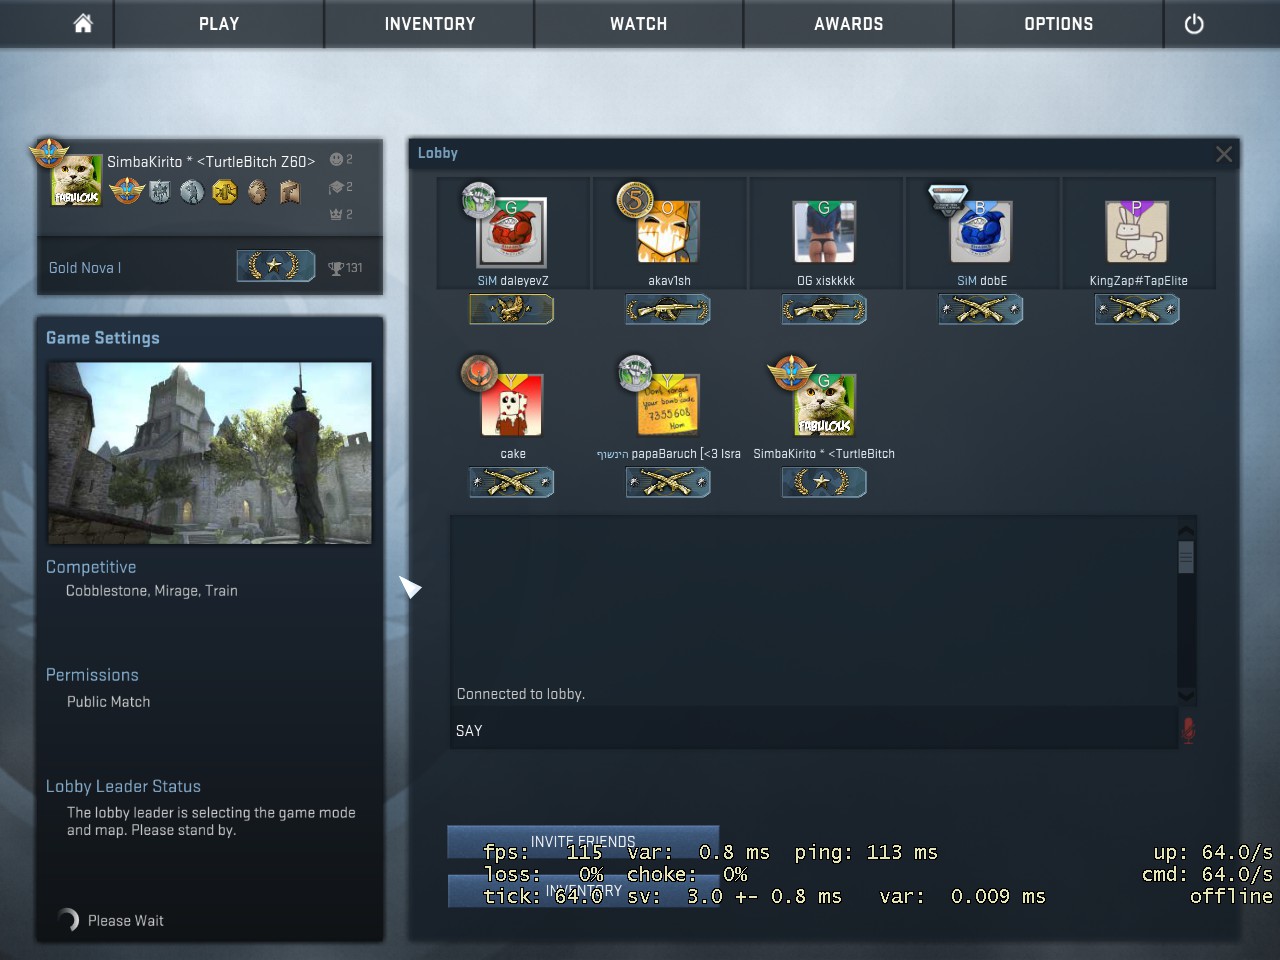Click the medal on SIM daleyevZ avatar
This screenshot has height=960, width=1280.
(x=479, y=200)
